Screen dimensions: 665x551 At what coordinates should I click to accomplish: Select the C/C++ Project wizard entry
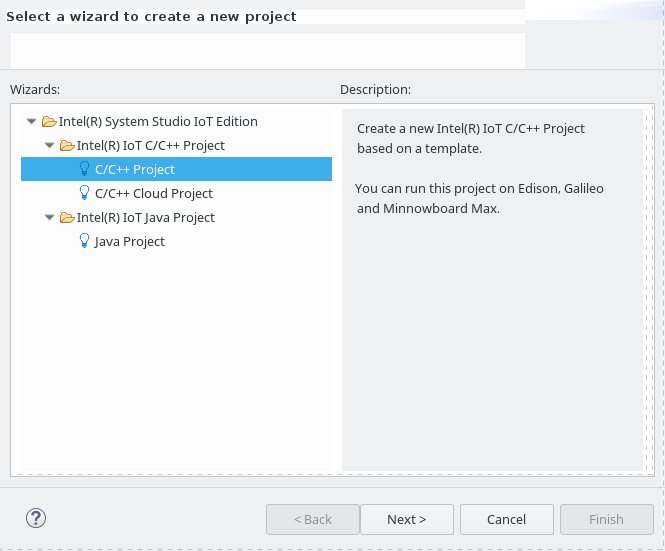click(x=176, y=169)
